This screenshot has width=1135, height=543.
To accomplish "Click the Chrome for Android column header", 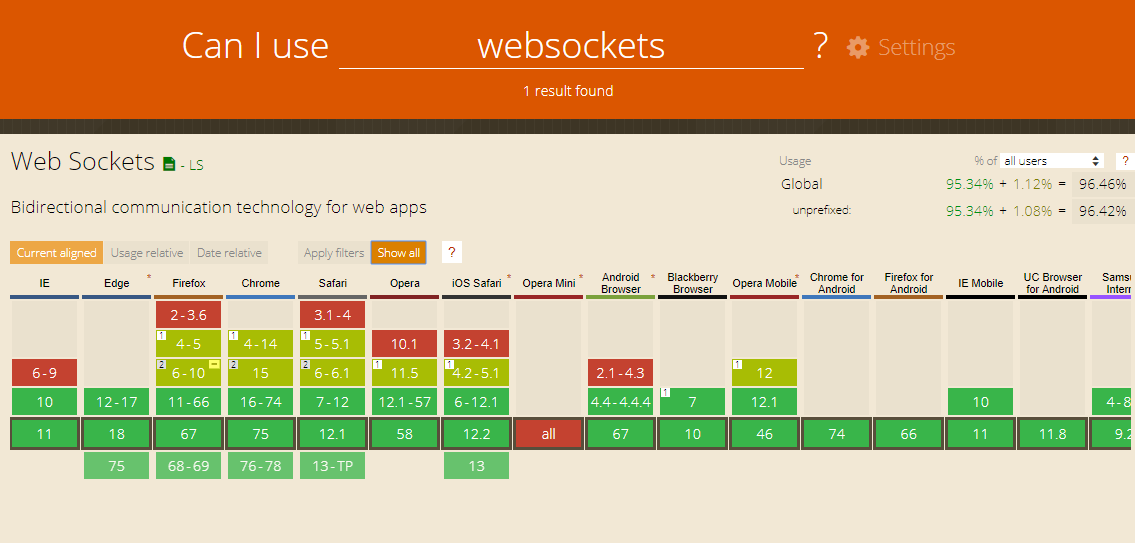I will coord(837,283).
